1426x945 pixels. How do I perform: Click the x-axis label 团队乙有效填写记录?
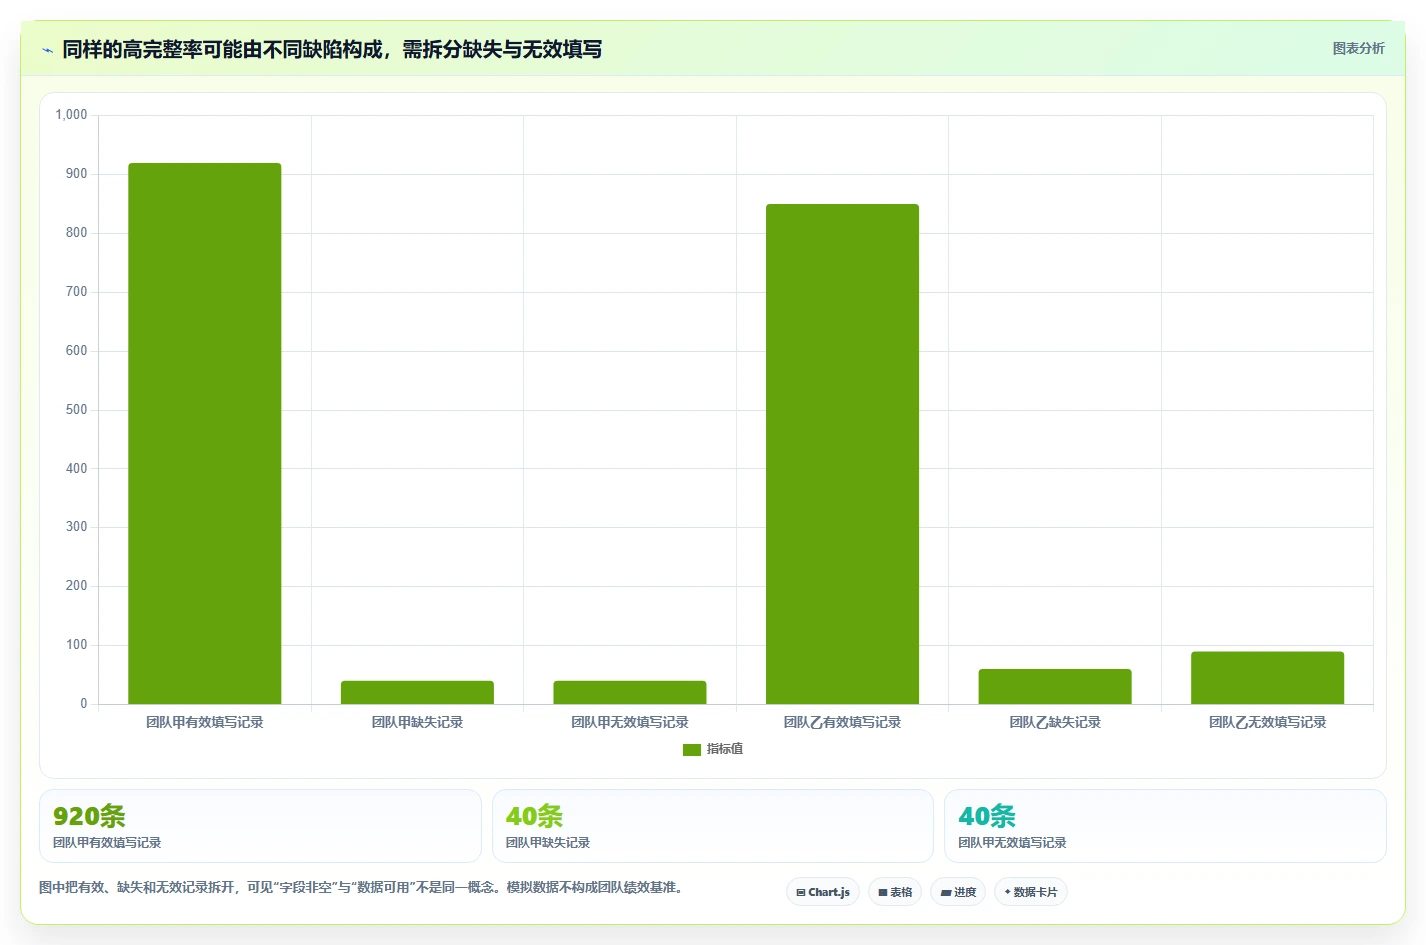click(x=842, y=722)
